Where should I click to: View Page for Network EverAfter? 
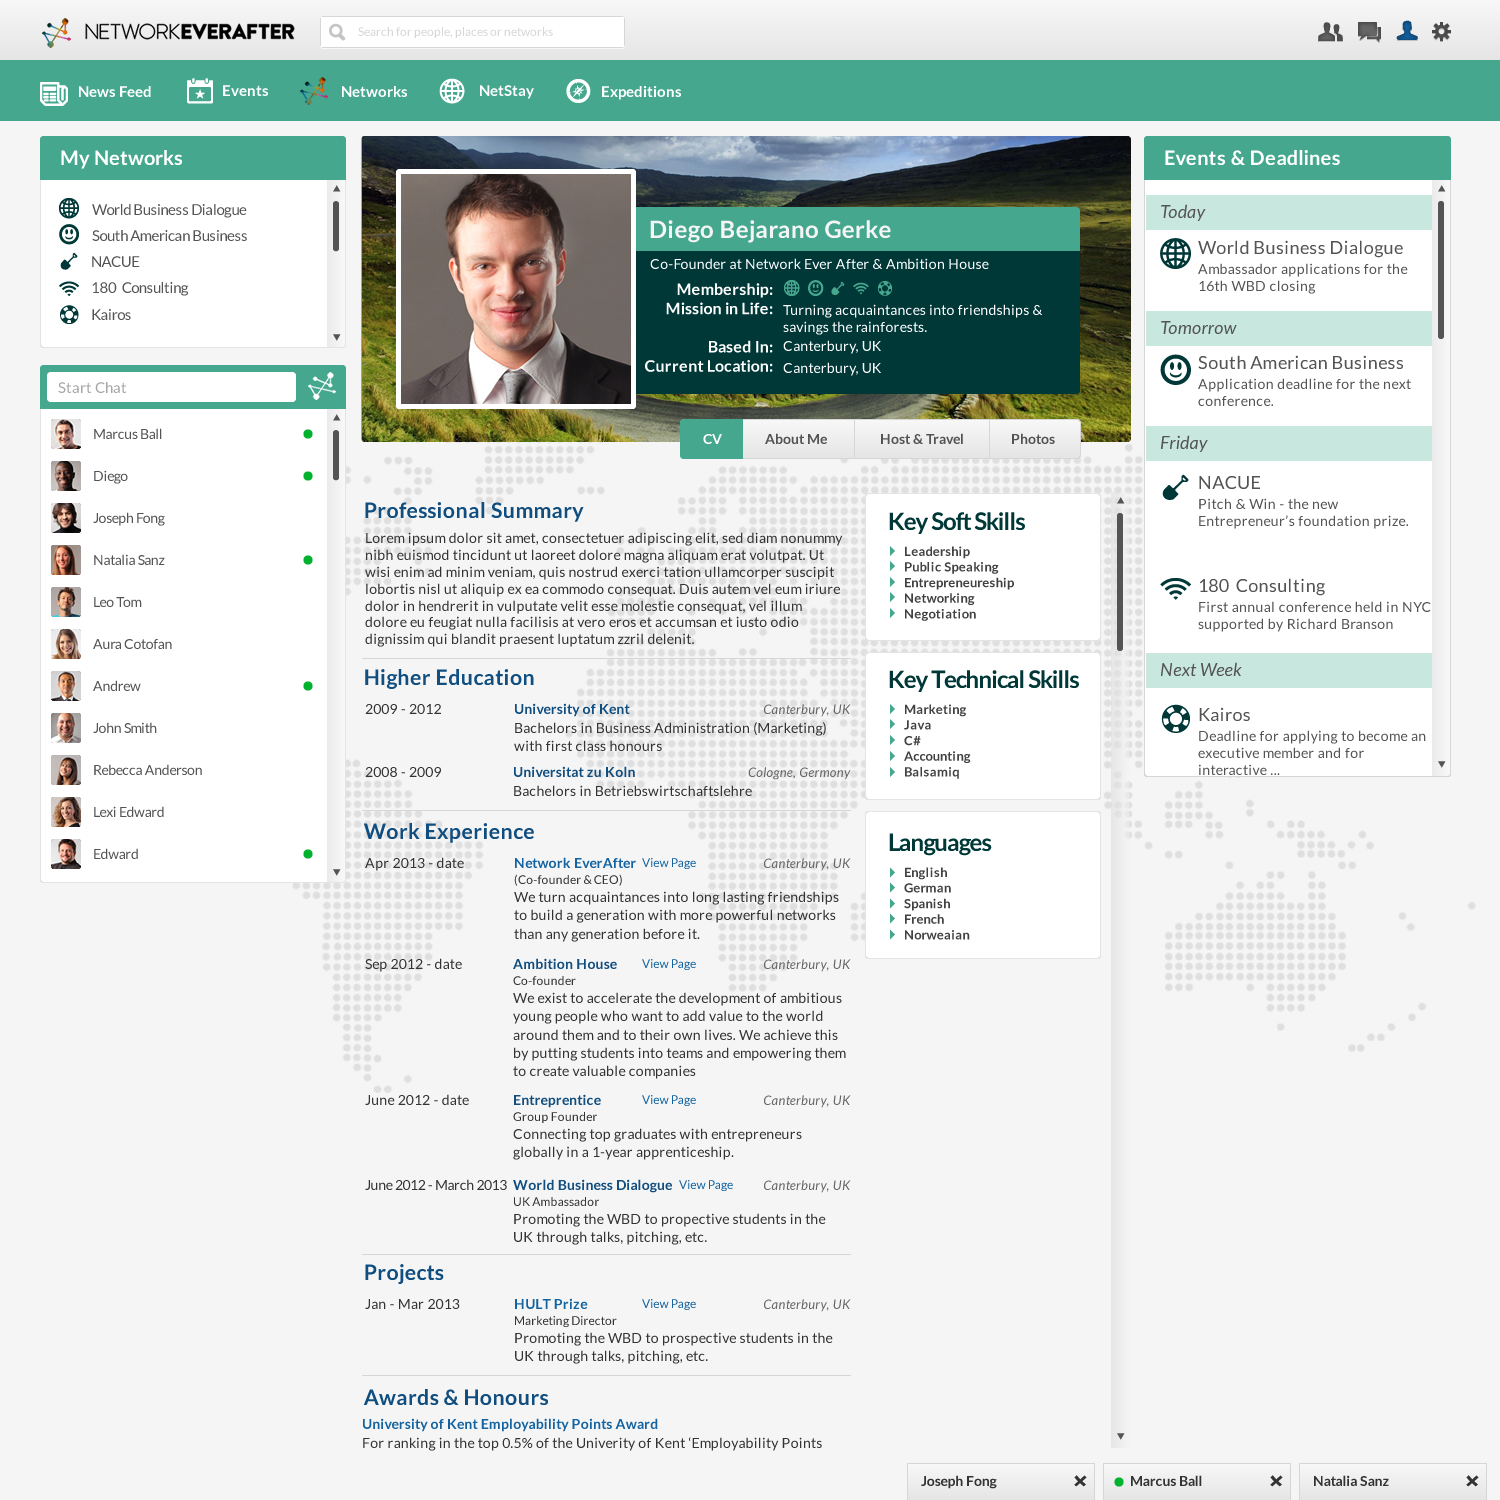pyautogui.click(x=669, y=863)
